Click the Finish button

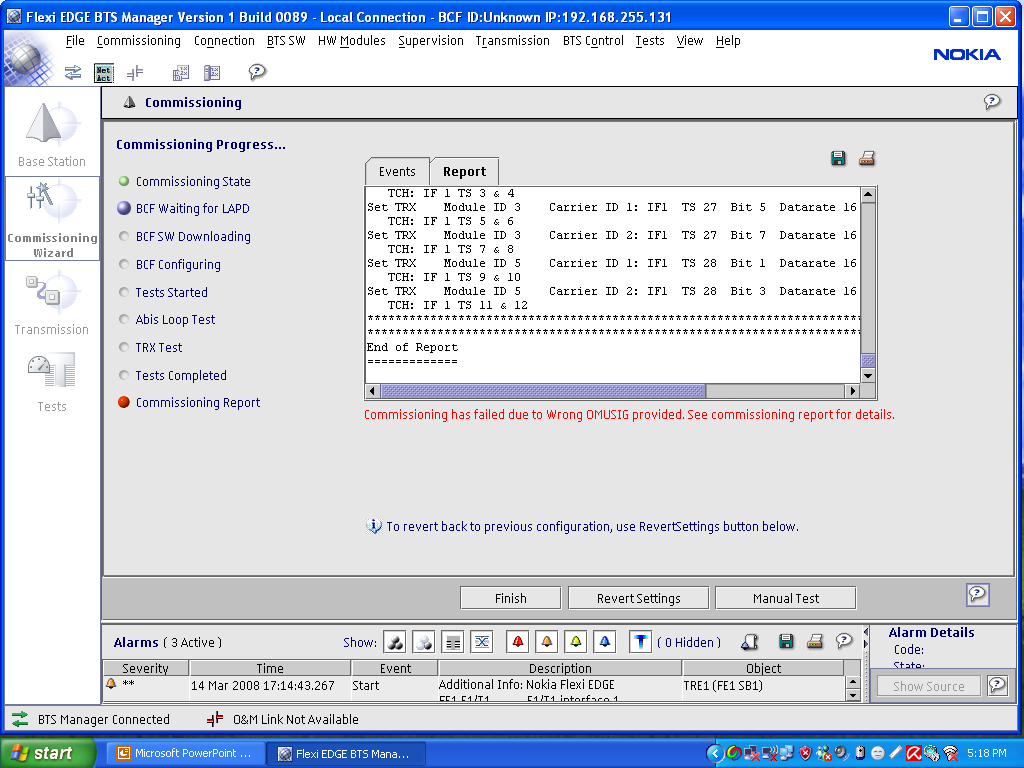coord(510,598)
